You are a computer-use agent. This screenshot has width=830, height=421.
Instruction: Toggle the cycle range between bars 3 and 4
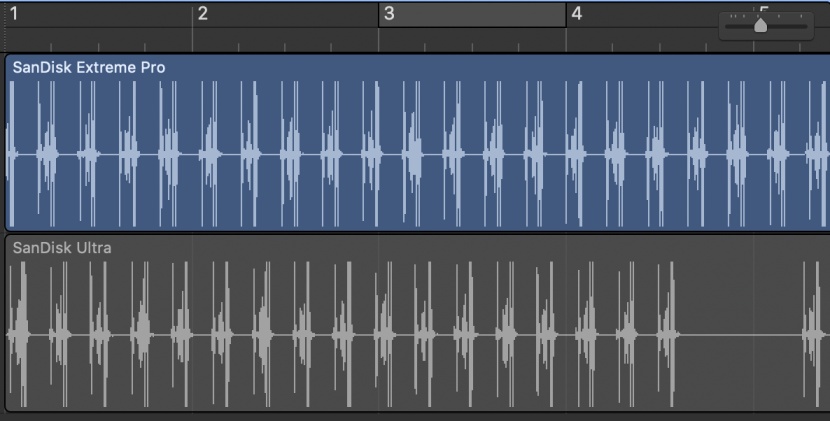point(472,14)
